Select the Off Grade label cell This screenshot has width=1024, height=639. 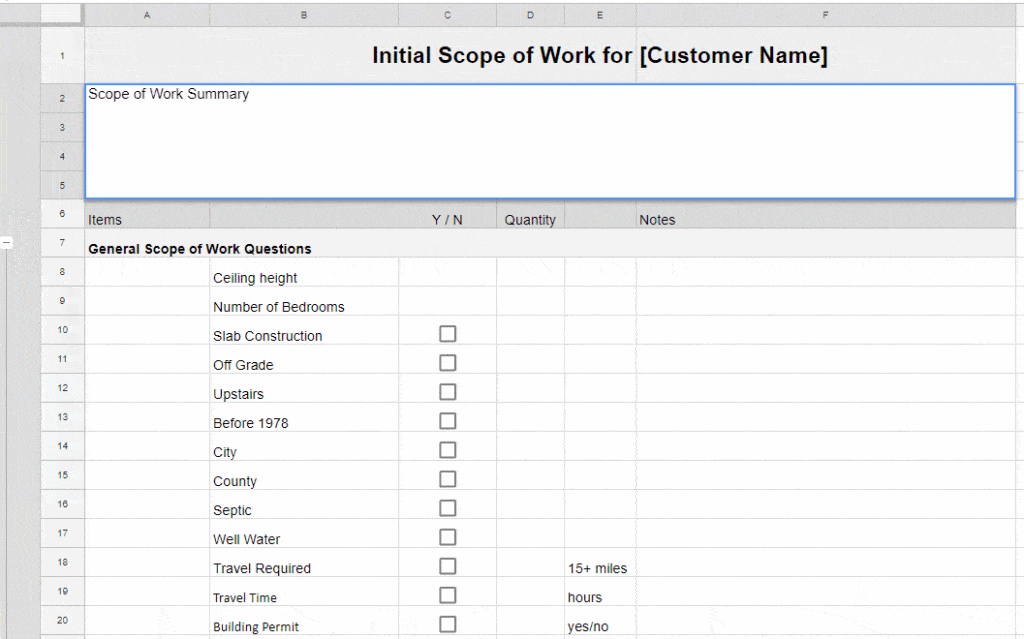point(304,359)
